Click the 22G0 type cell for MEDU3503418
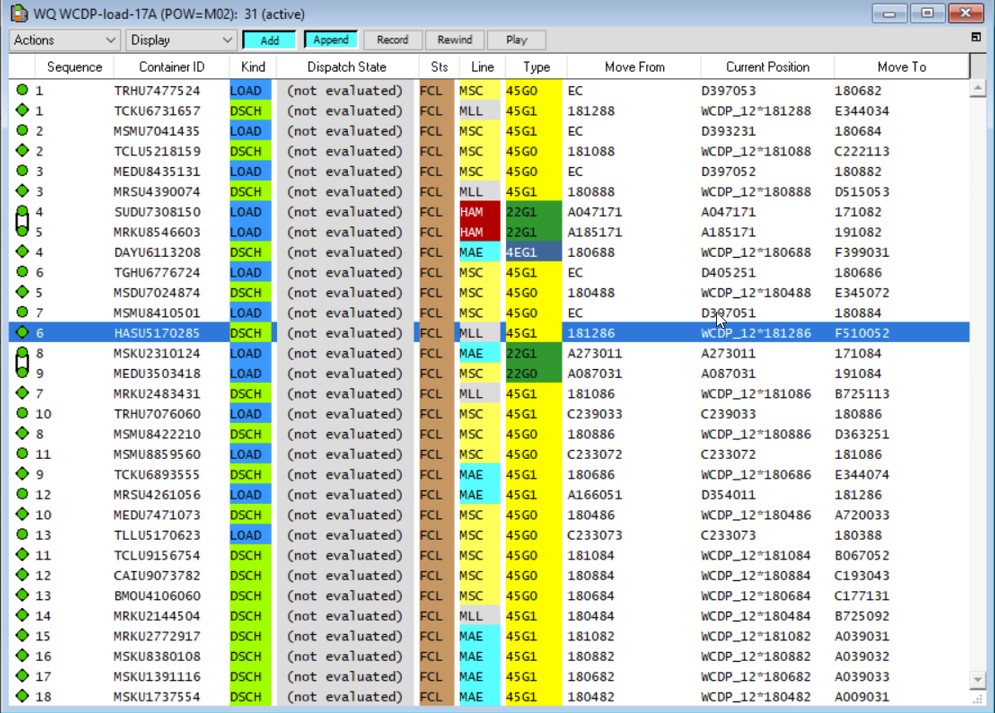Image resolution: width=995 pixels, height=713 pixels. tap(533, 374)
